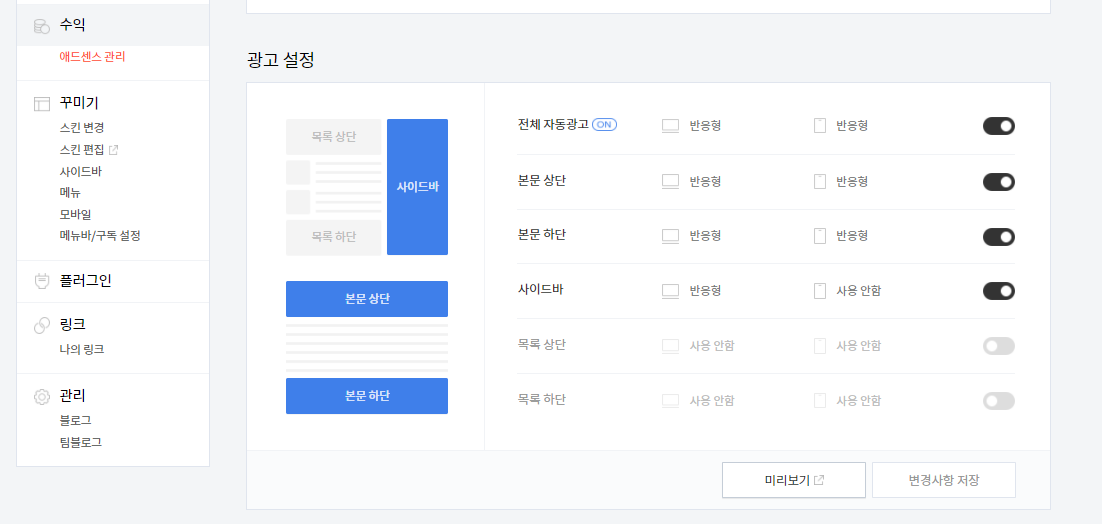Click the layout icon beside 꾸미기
This screenshot has width=1102, height=524.
click(41, 104)
